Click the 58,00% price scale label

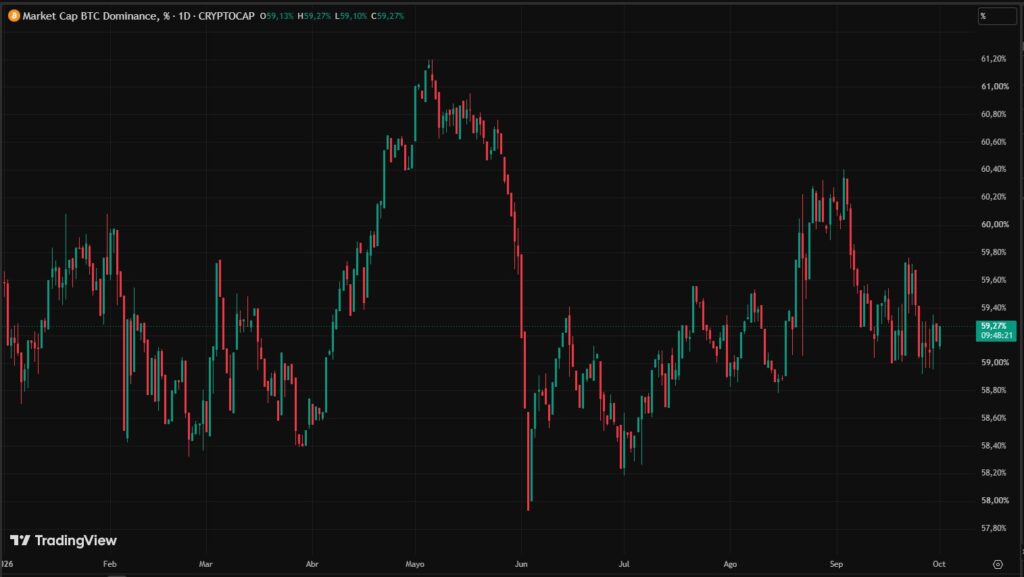(994, 501)
